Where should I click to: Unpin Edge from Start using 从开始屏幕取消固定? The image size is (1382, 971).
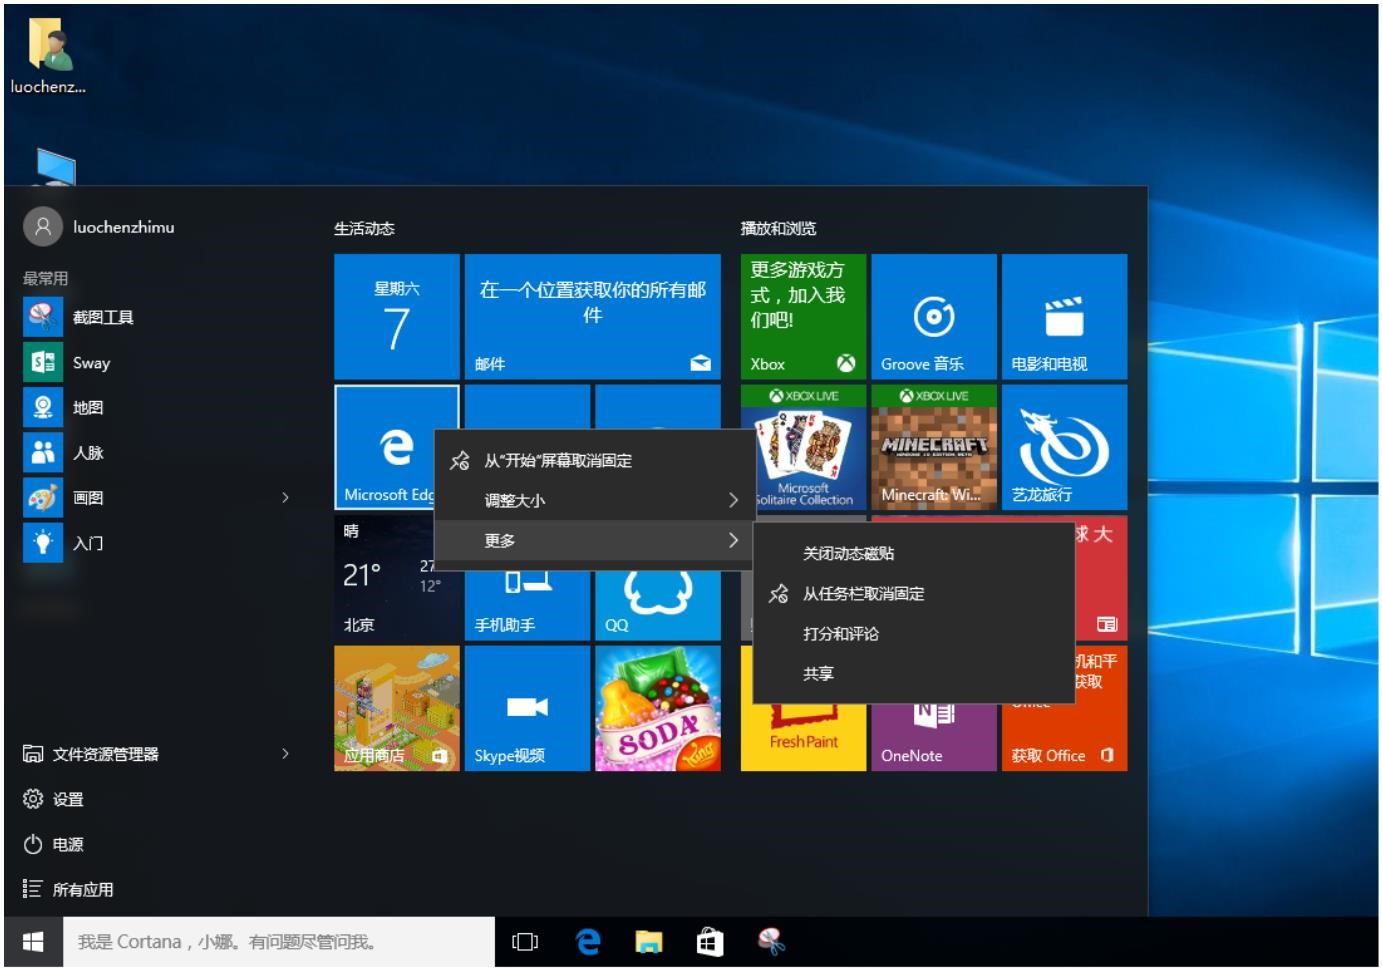point(557,463)
